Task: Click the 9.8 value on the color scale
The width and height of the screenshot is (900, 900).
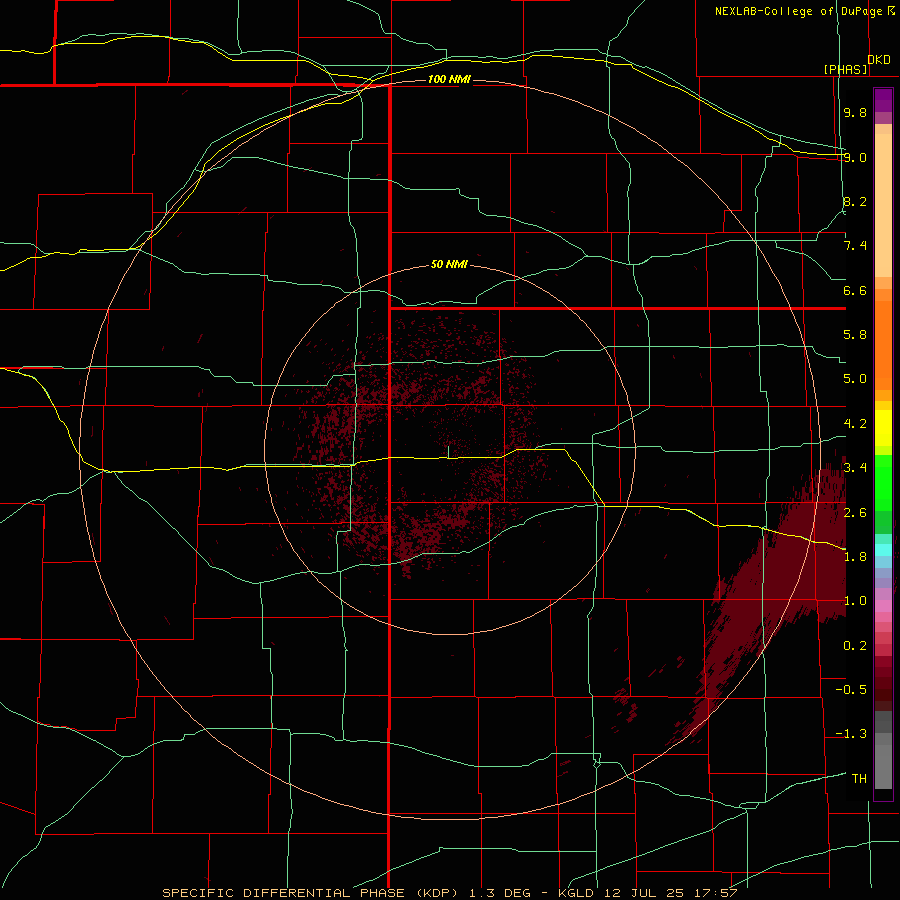Action: [x=855, y=112]
